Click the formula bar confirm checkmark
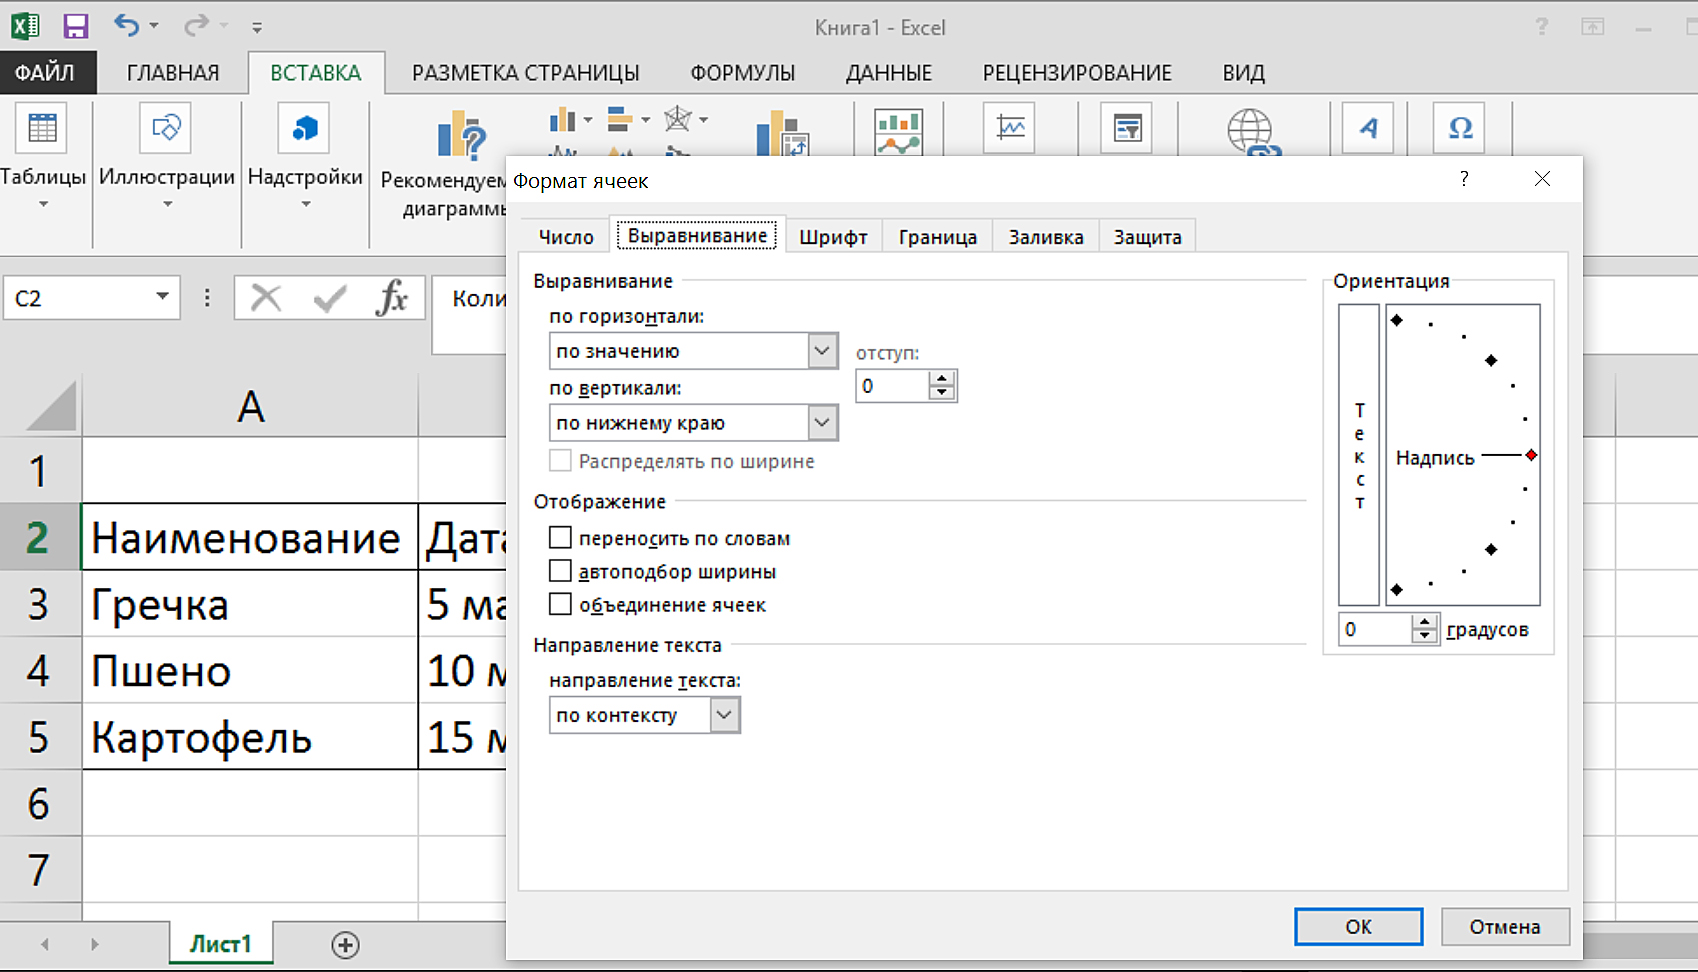This screenshot has width=1698, height=972. [x=329, y=298]
